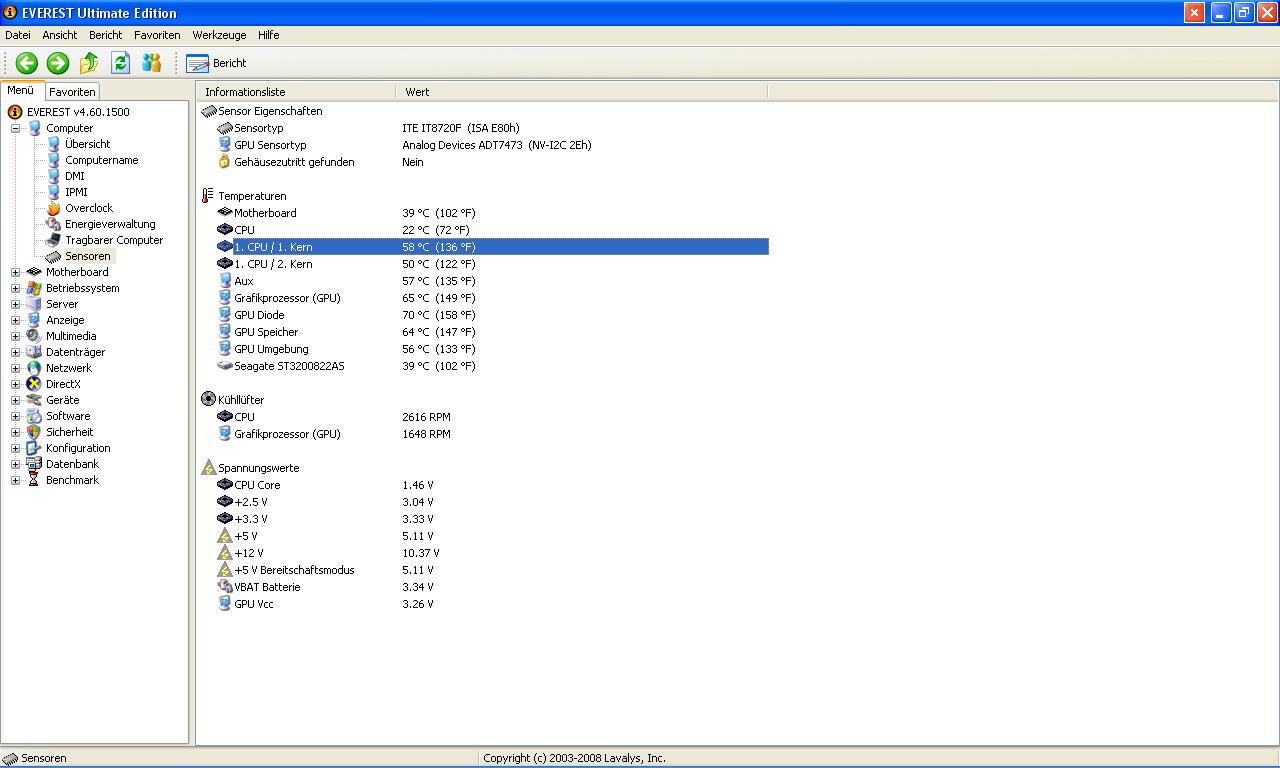1280x768 pixels.
Task: Click the Tragbarer Computer laptop icon
Action: (x=54, y=240)
